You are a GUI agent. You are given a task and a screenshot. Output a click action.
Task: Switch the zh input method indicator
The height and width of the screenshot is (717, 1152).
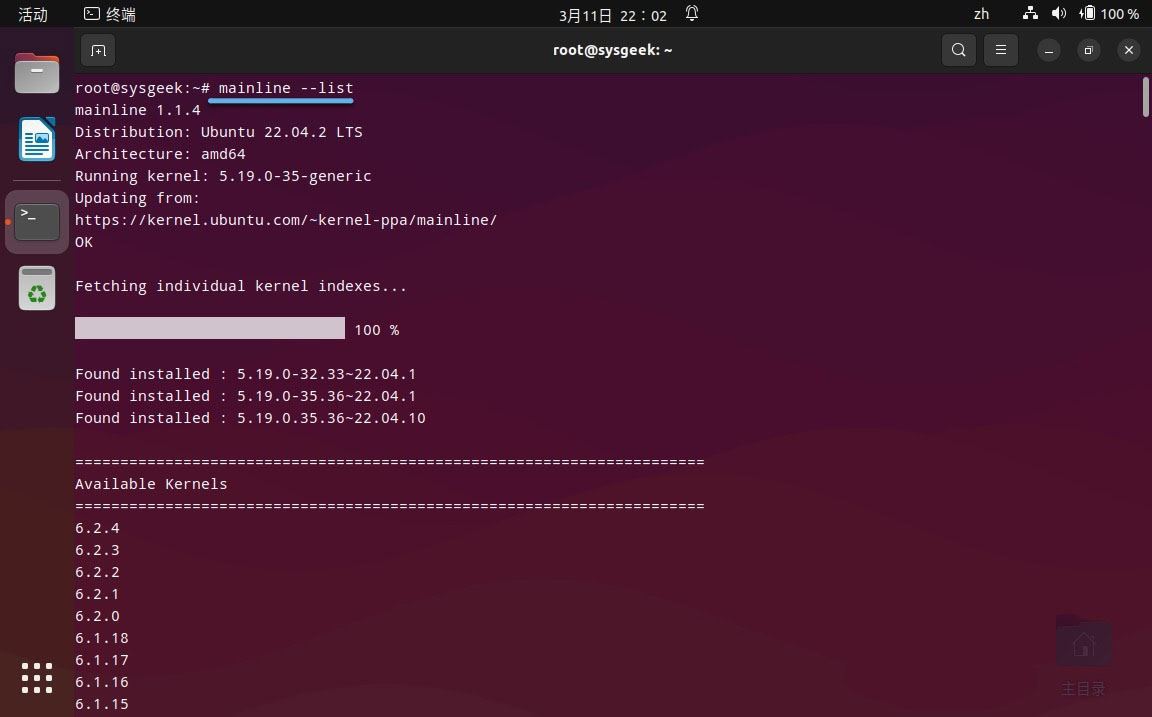[981, 14]
